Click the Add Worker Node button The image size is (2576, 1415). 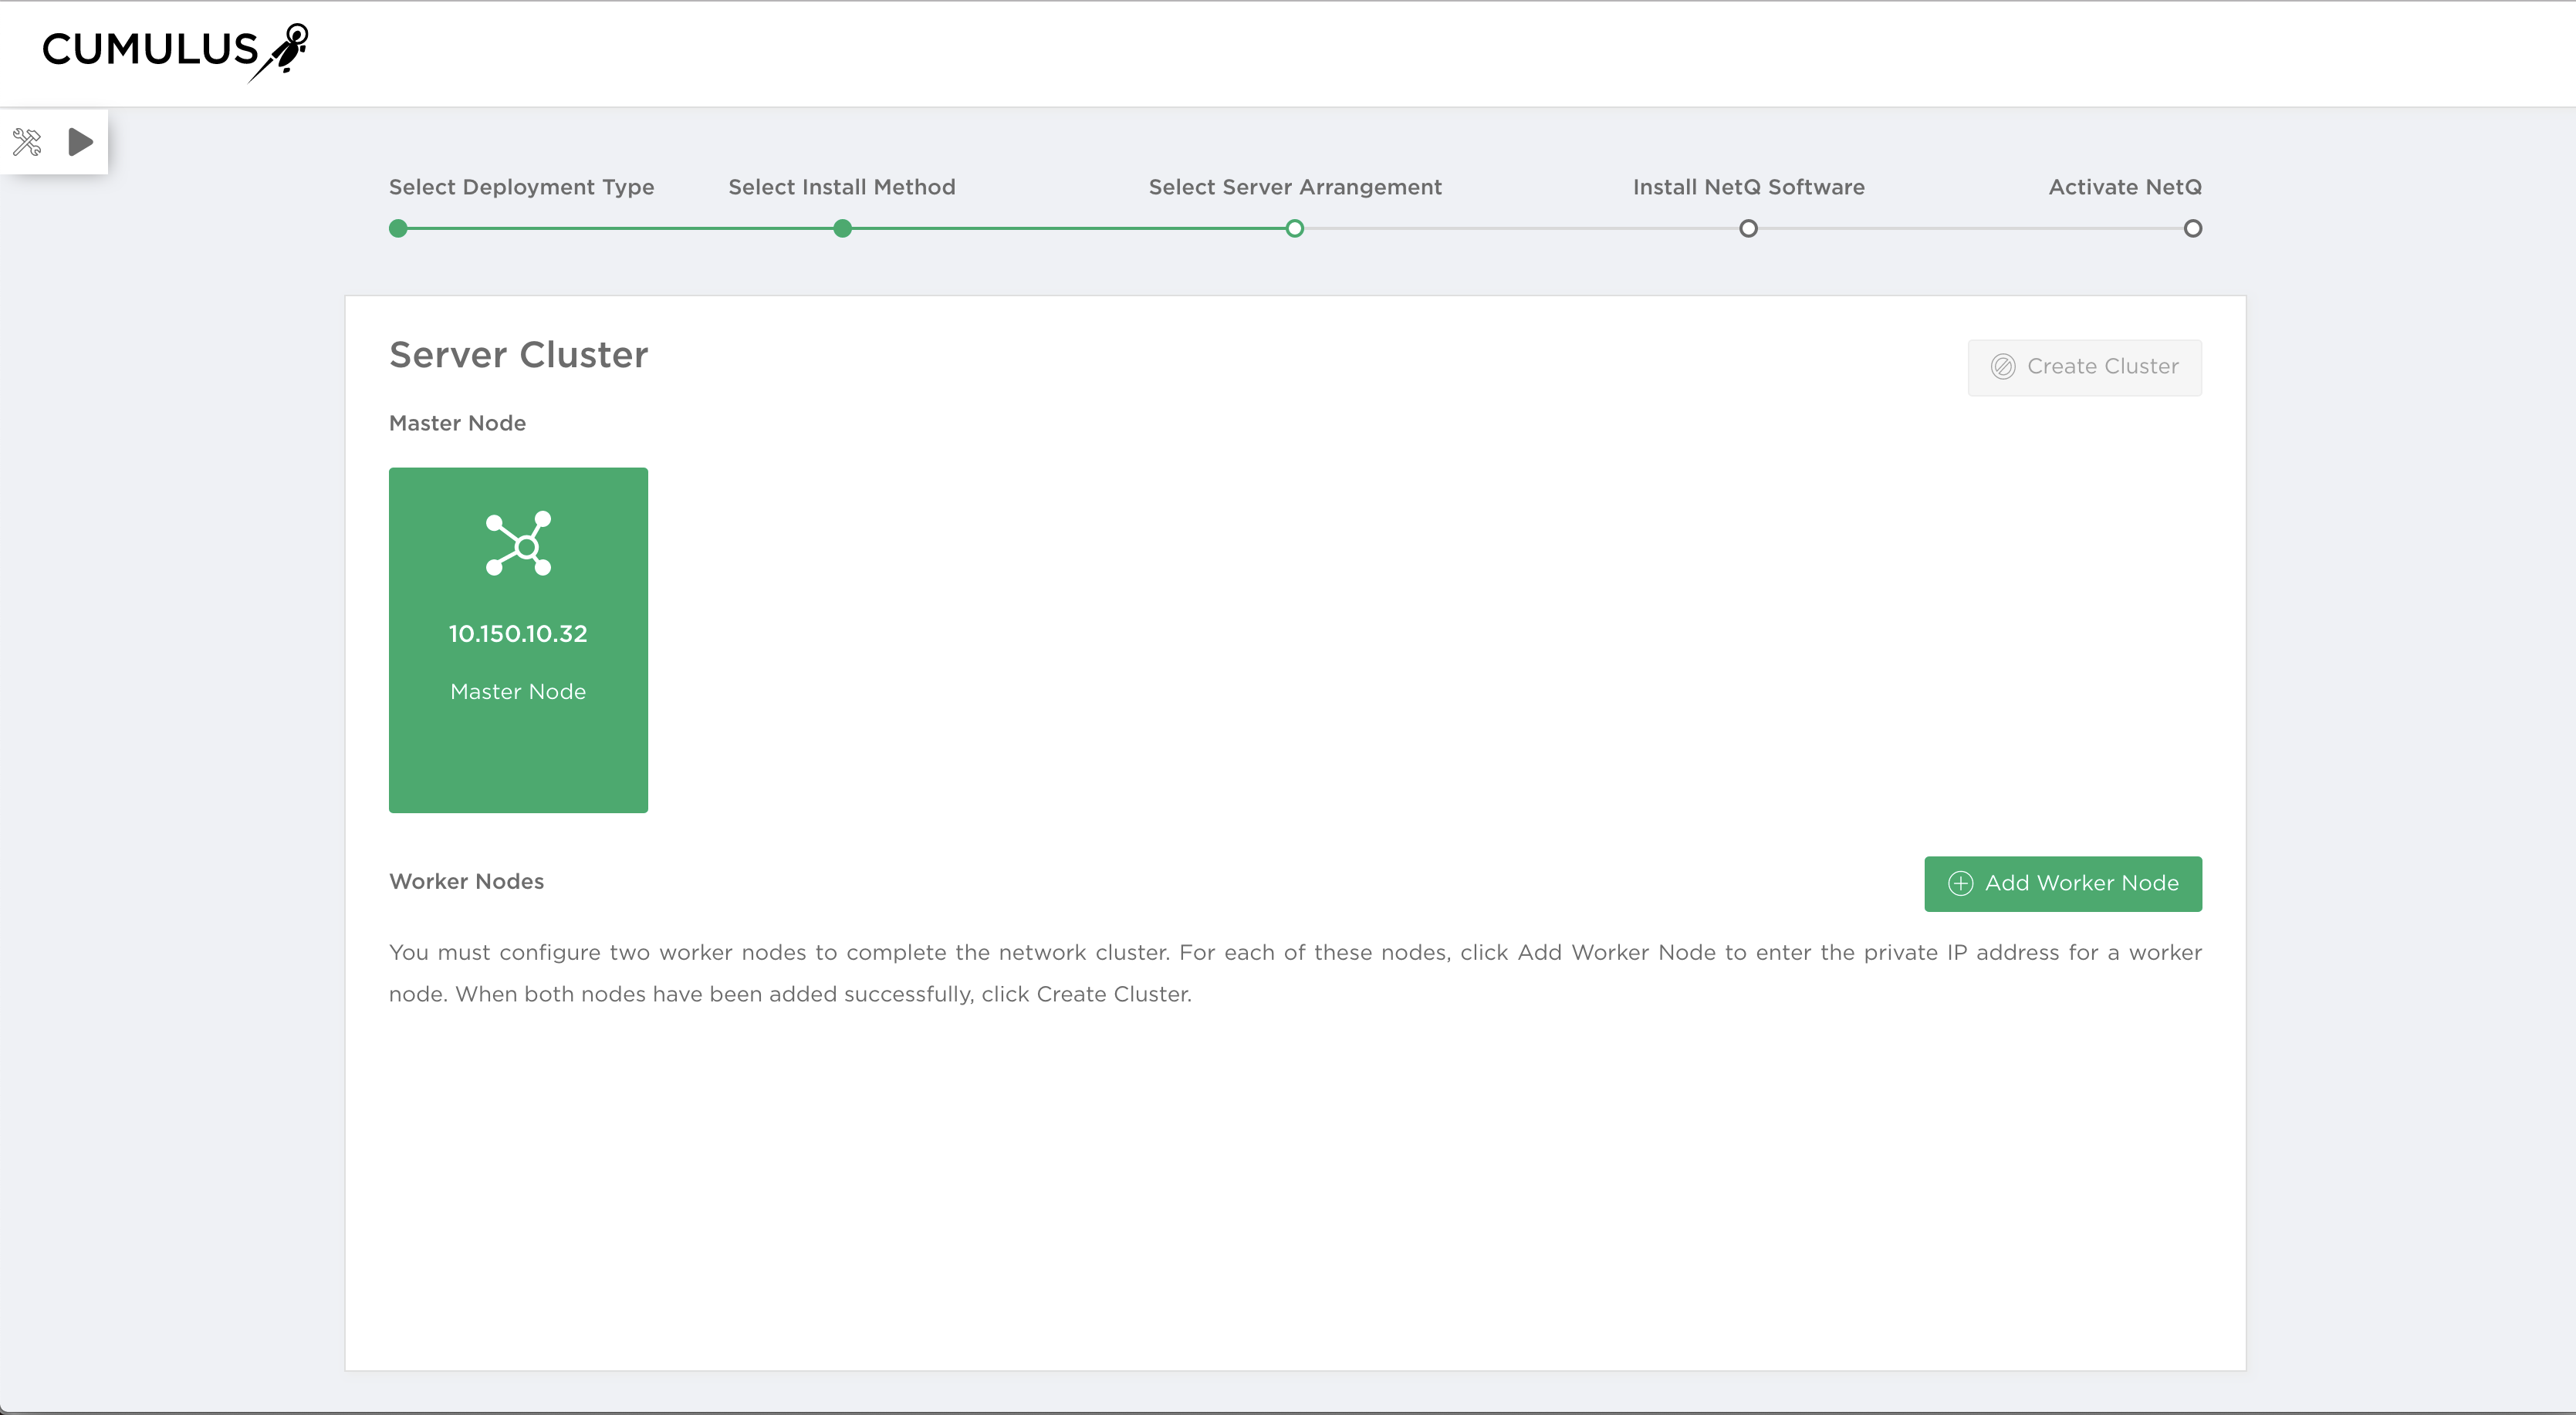click(2063, 884)
